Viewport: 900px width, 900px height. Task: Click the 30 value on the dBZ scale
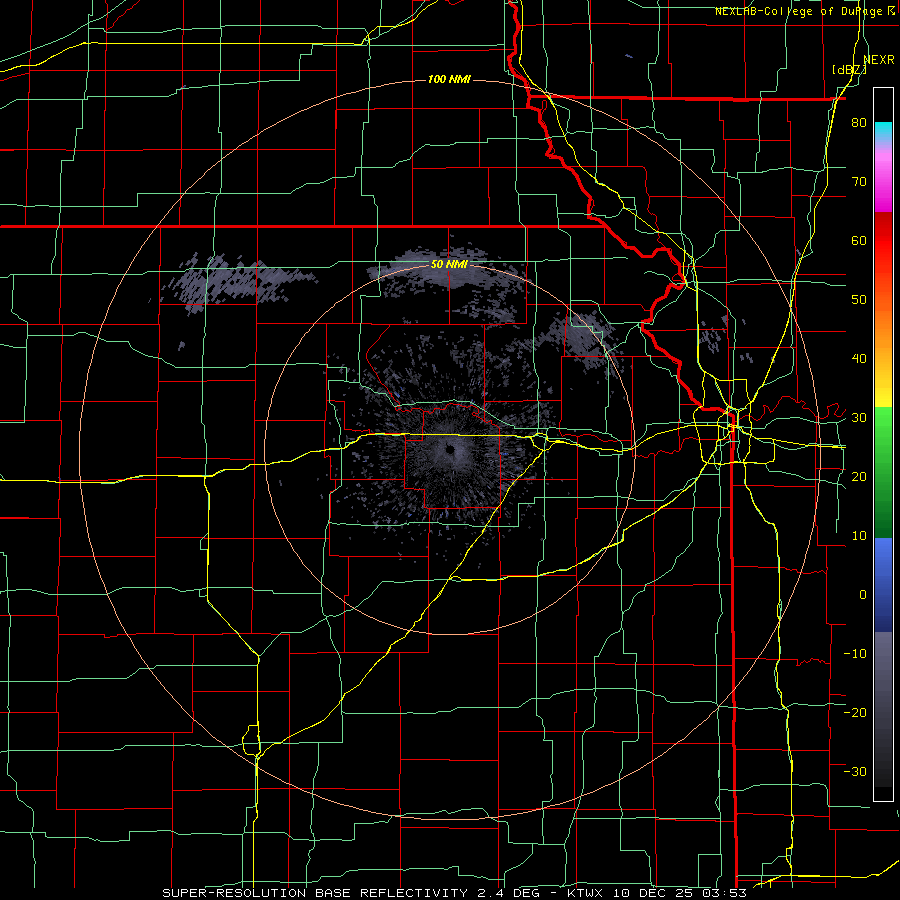click(859, 418)
